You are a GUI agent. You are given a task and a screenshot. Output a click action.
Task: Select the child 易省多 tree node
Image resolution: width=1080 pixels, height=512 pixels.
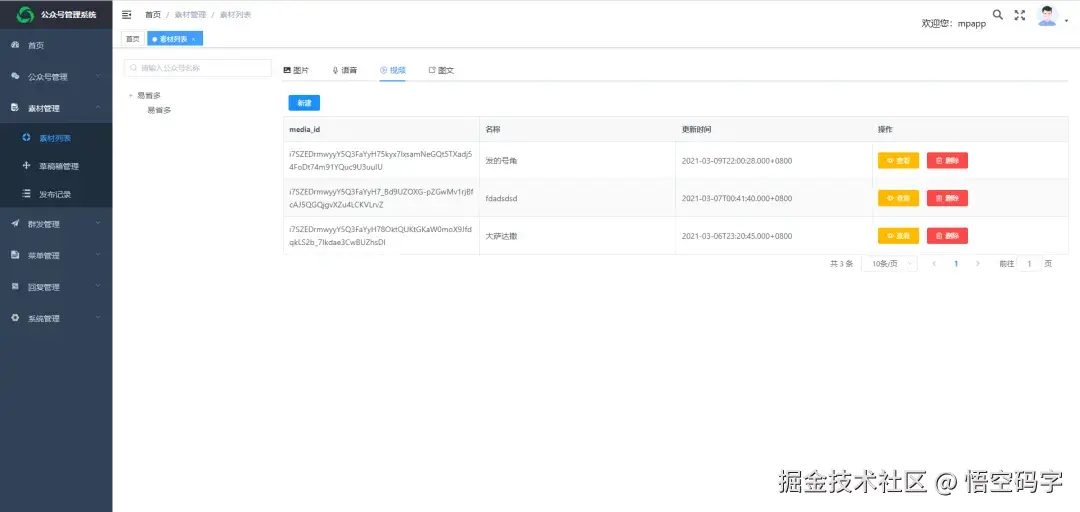[x=159, y=110]
